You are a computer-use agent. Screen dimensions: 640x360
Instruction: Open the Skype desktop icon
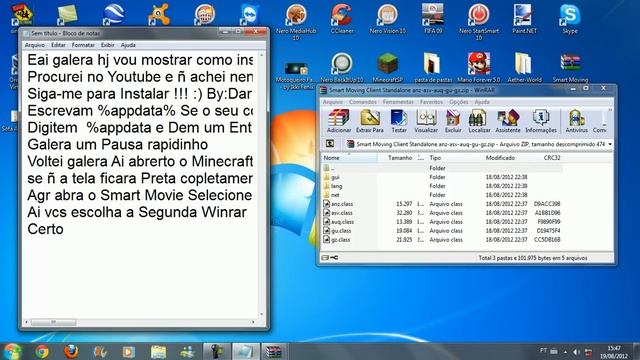570,19
